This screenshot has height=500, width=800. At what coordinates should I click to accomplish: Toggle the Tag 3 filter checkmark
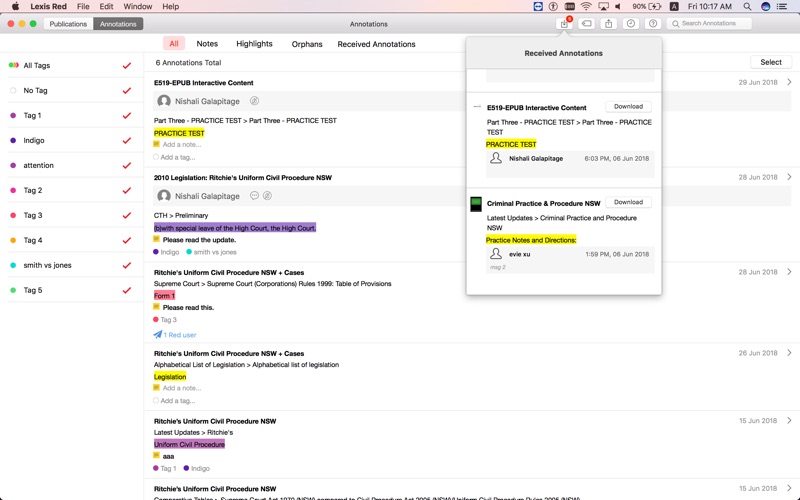127,215
